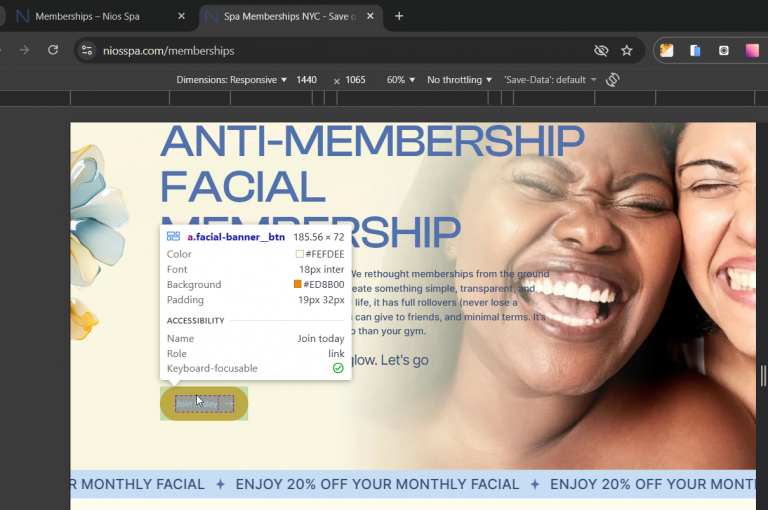Open a new browser tab
This screenshot has width=768, height=510.
[x=399, y=16]
